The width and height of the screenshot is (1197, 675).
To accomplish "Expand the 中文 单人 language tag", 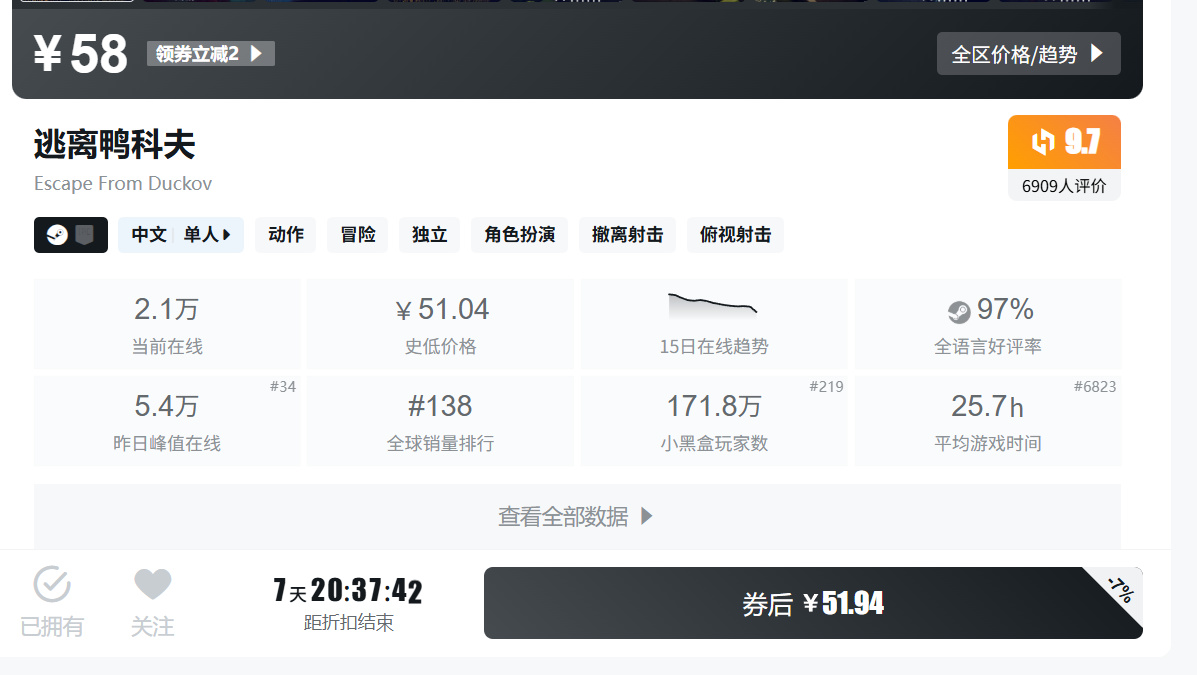I will coord(181,234).
